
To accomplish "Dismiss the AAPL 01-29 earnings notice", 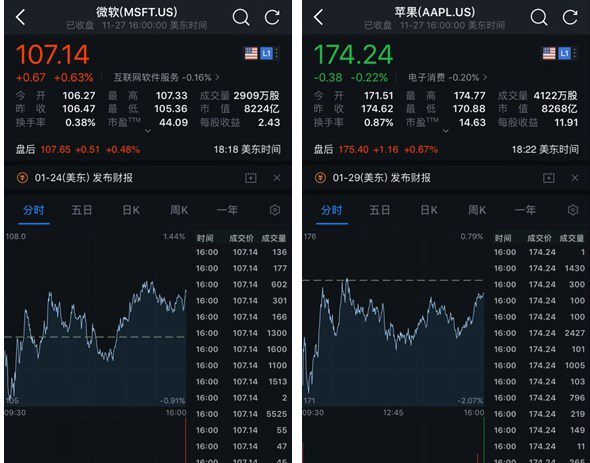I will (x=575, y=178).
